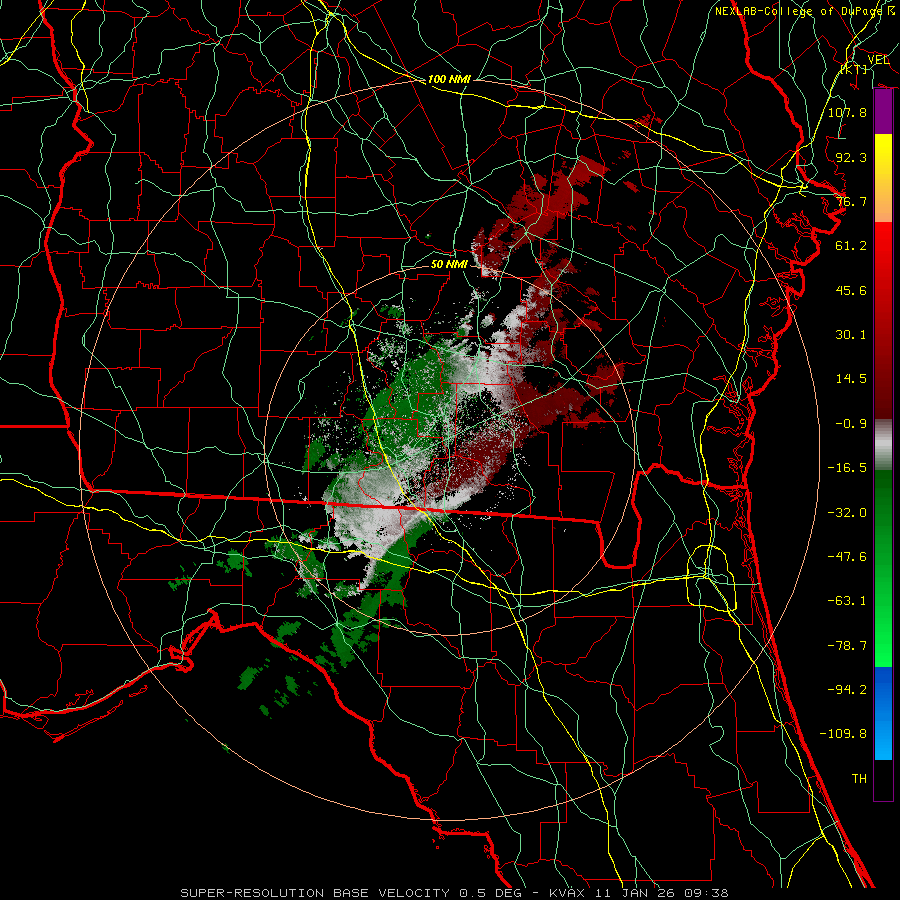Click the -94.2 legend value
Image resolution: width=900 pixels, height=900 pixels.
(x=847, y=690)
